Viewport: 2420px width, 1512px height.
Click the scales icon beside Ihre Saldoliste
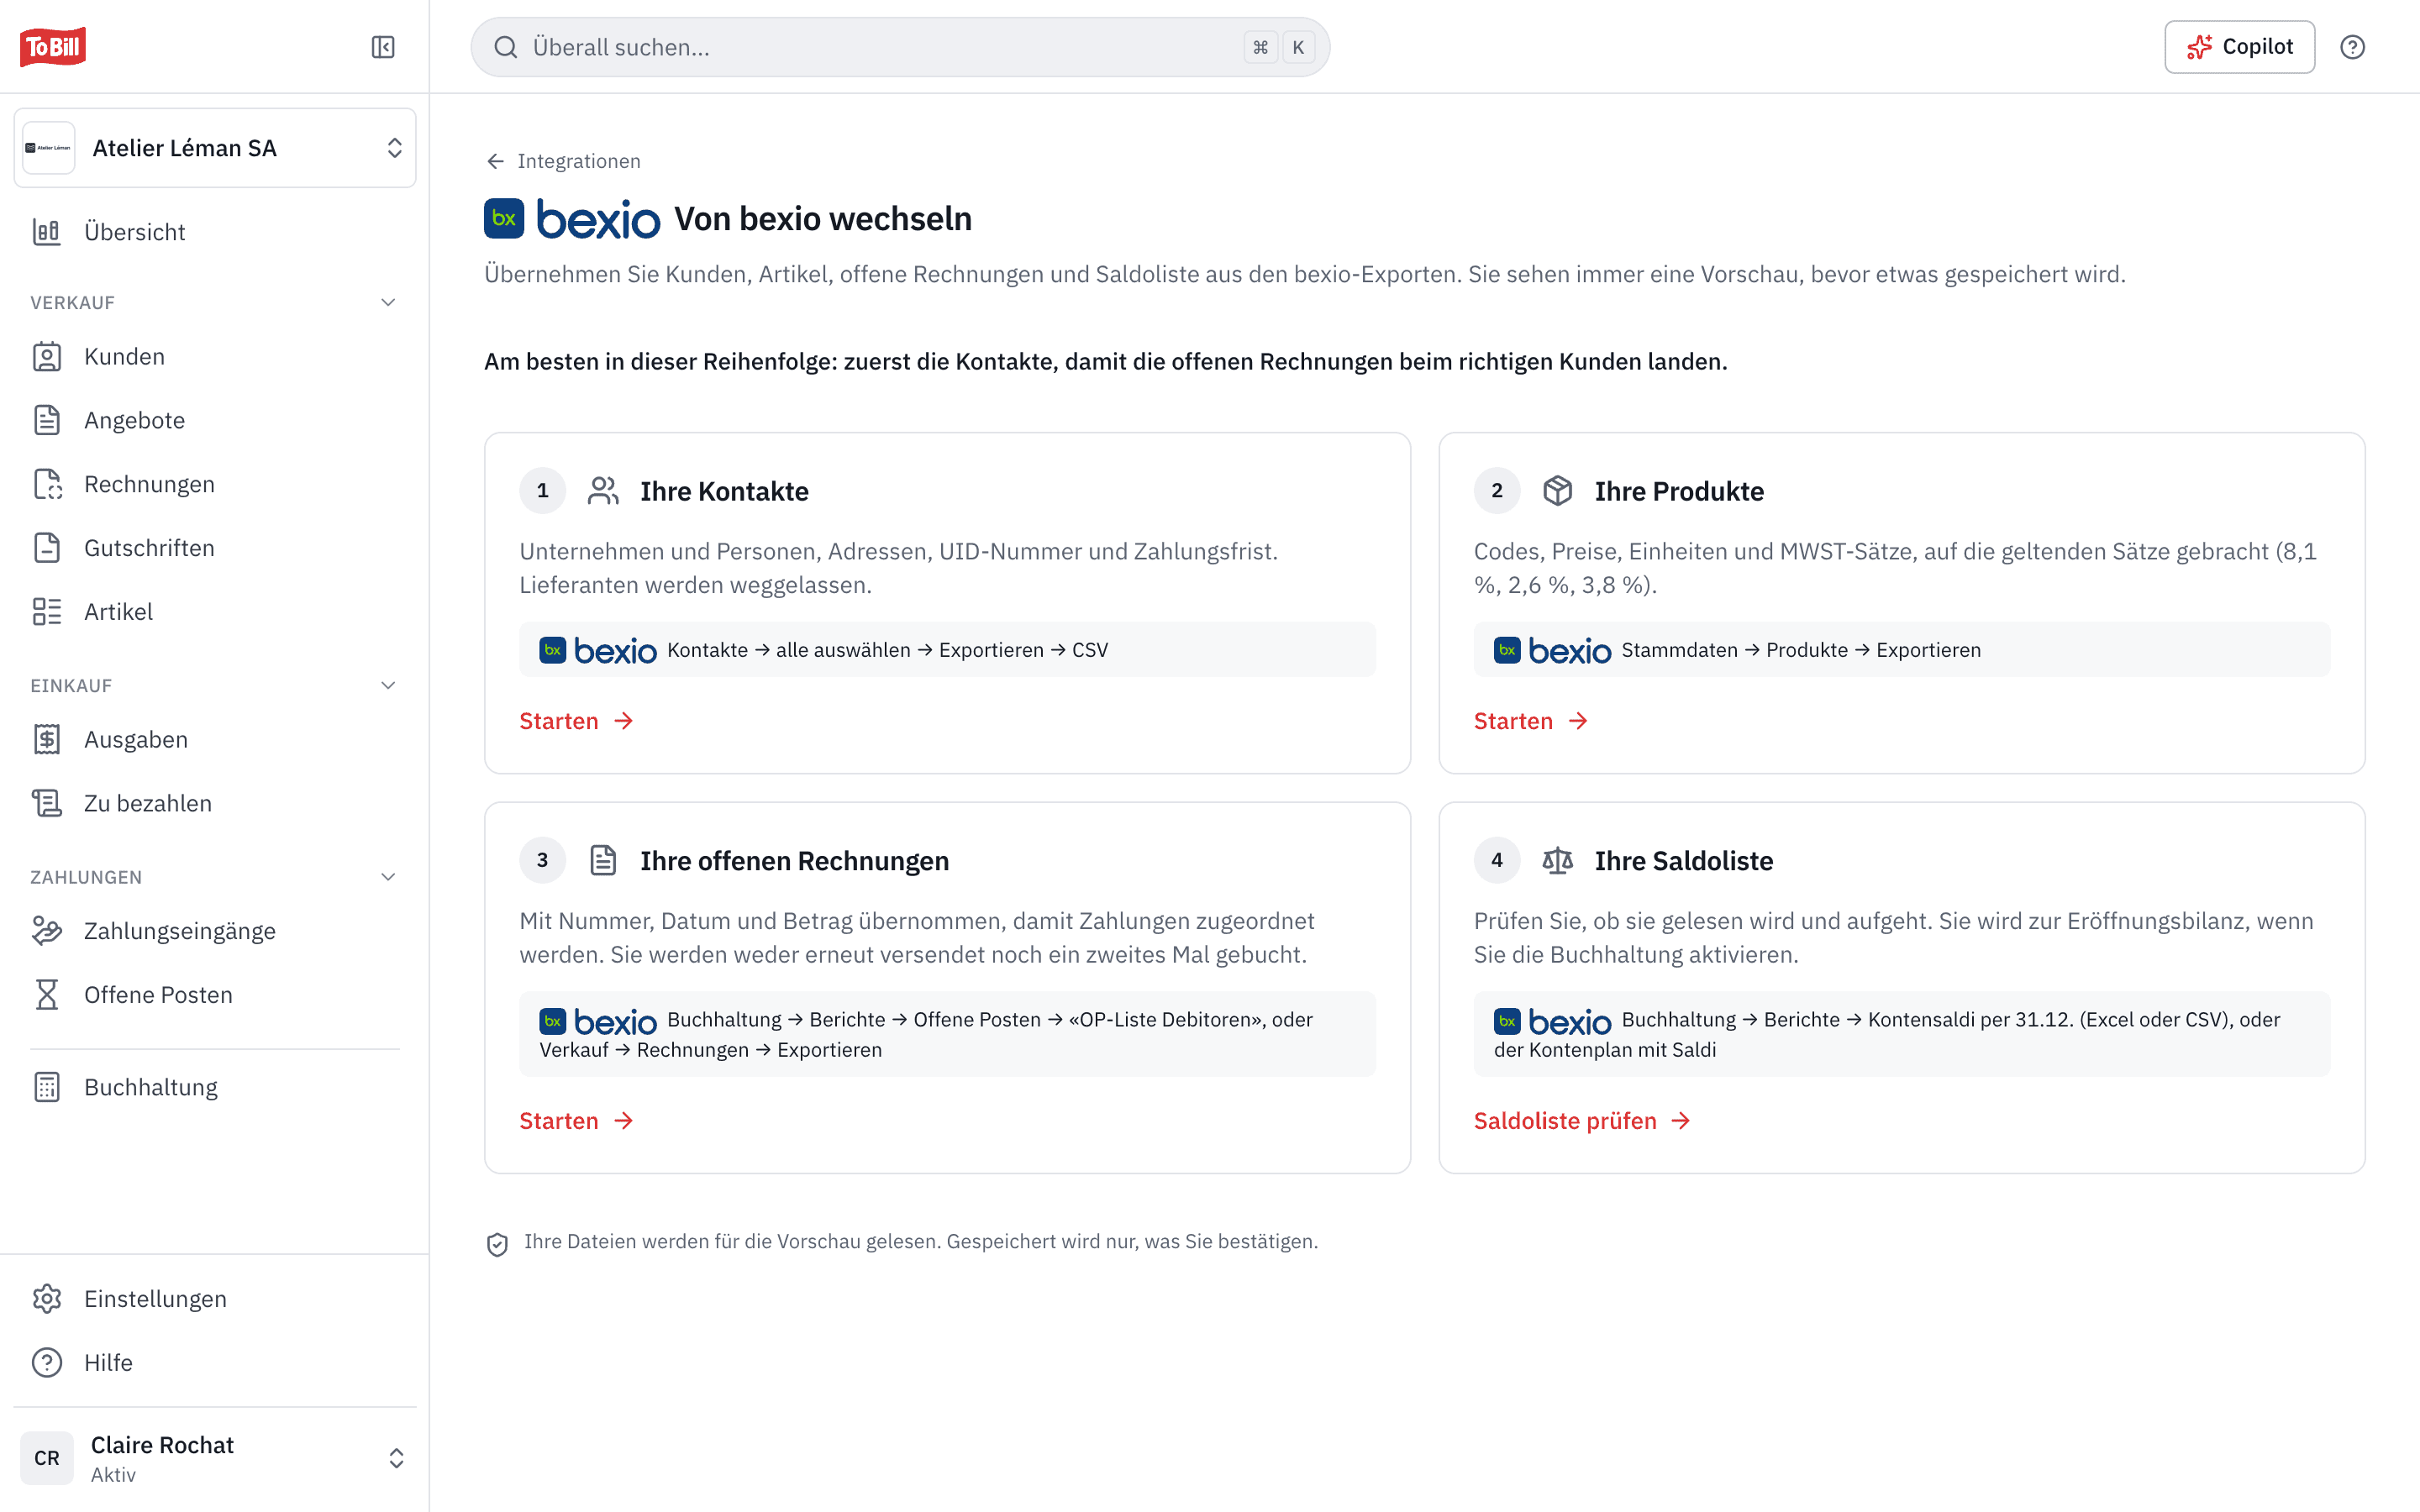coord(1558,860)
